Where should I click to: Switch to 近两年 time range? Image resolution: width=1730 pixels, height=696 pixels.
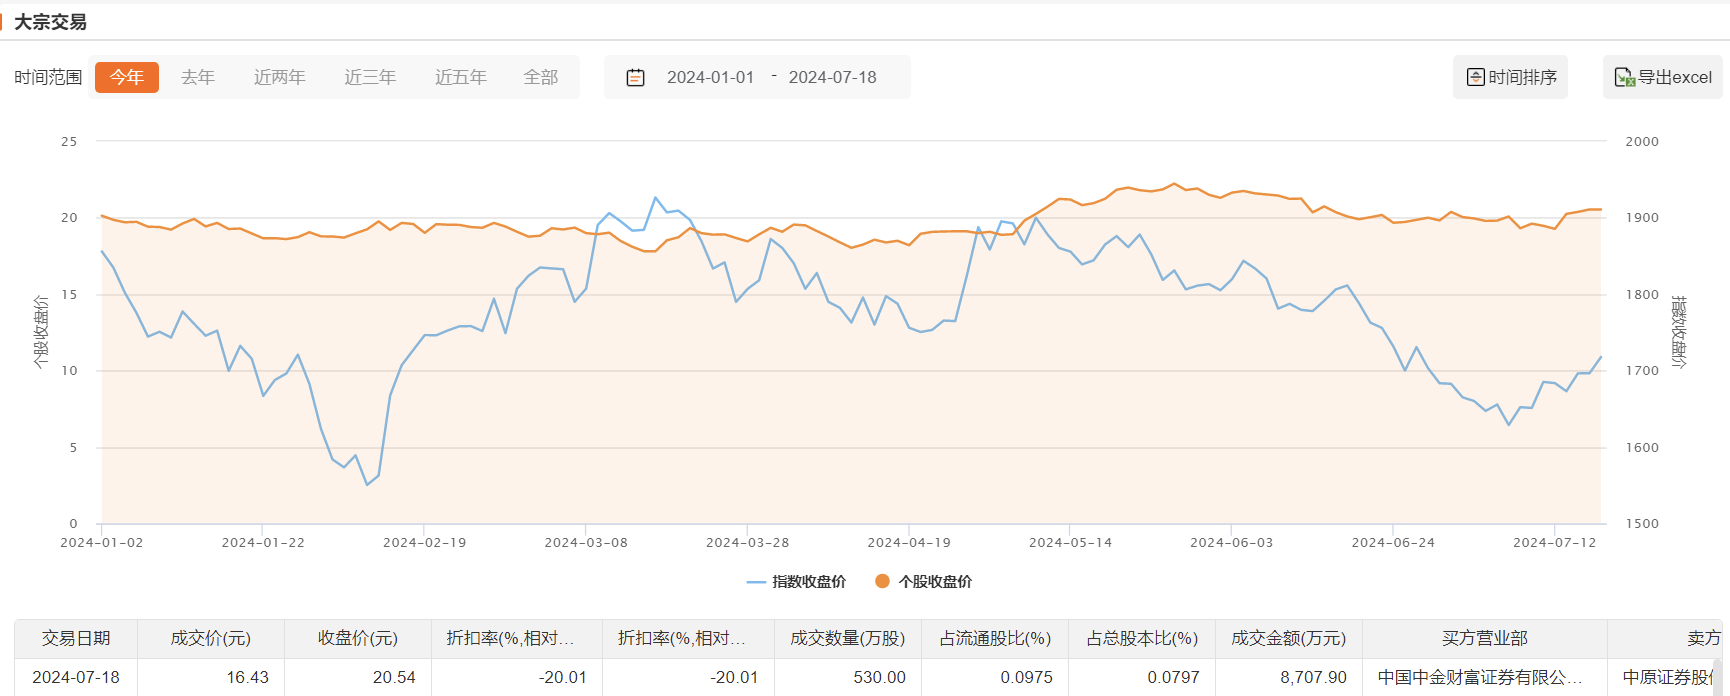[279, 77]
